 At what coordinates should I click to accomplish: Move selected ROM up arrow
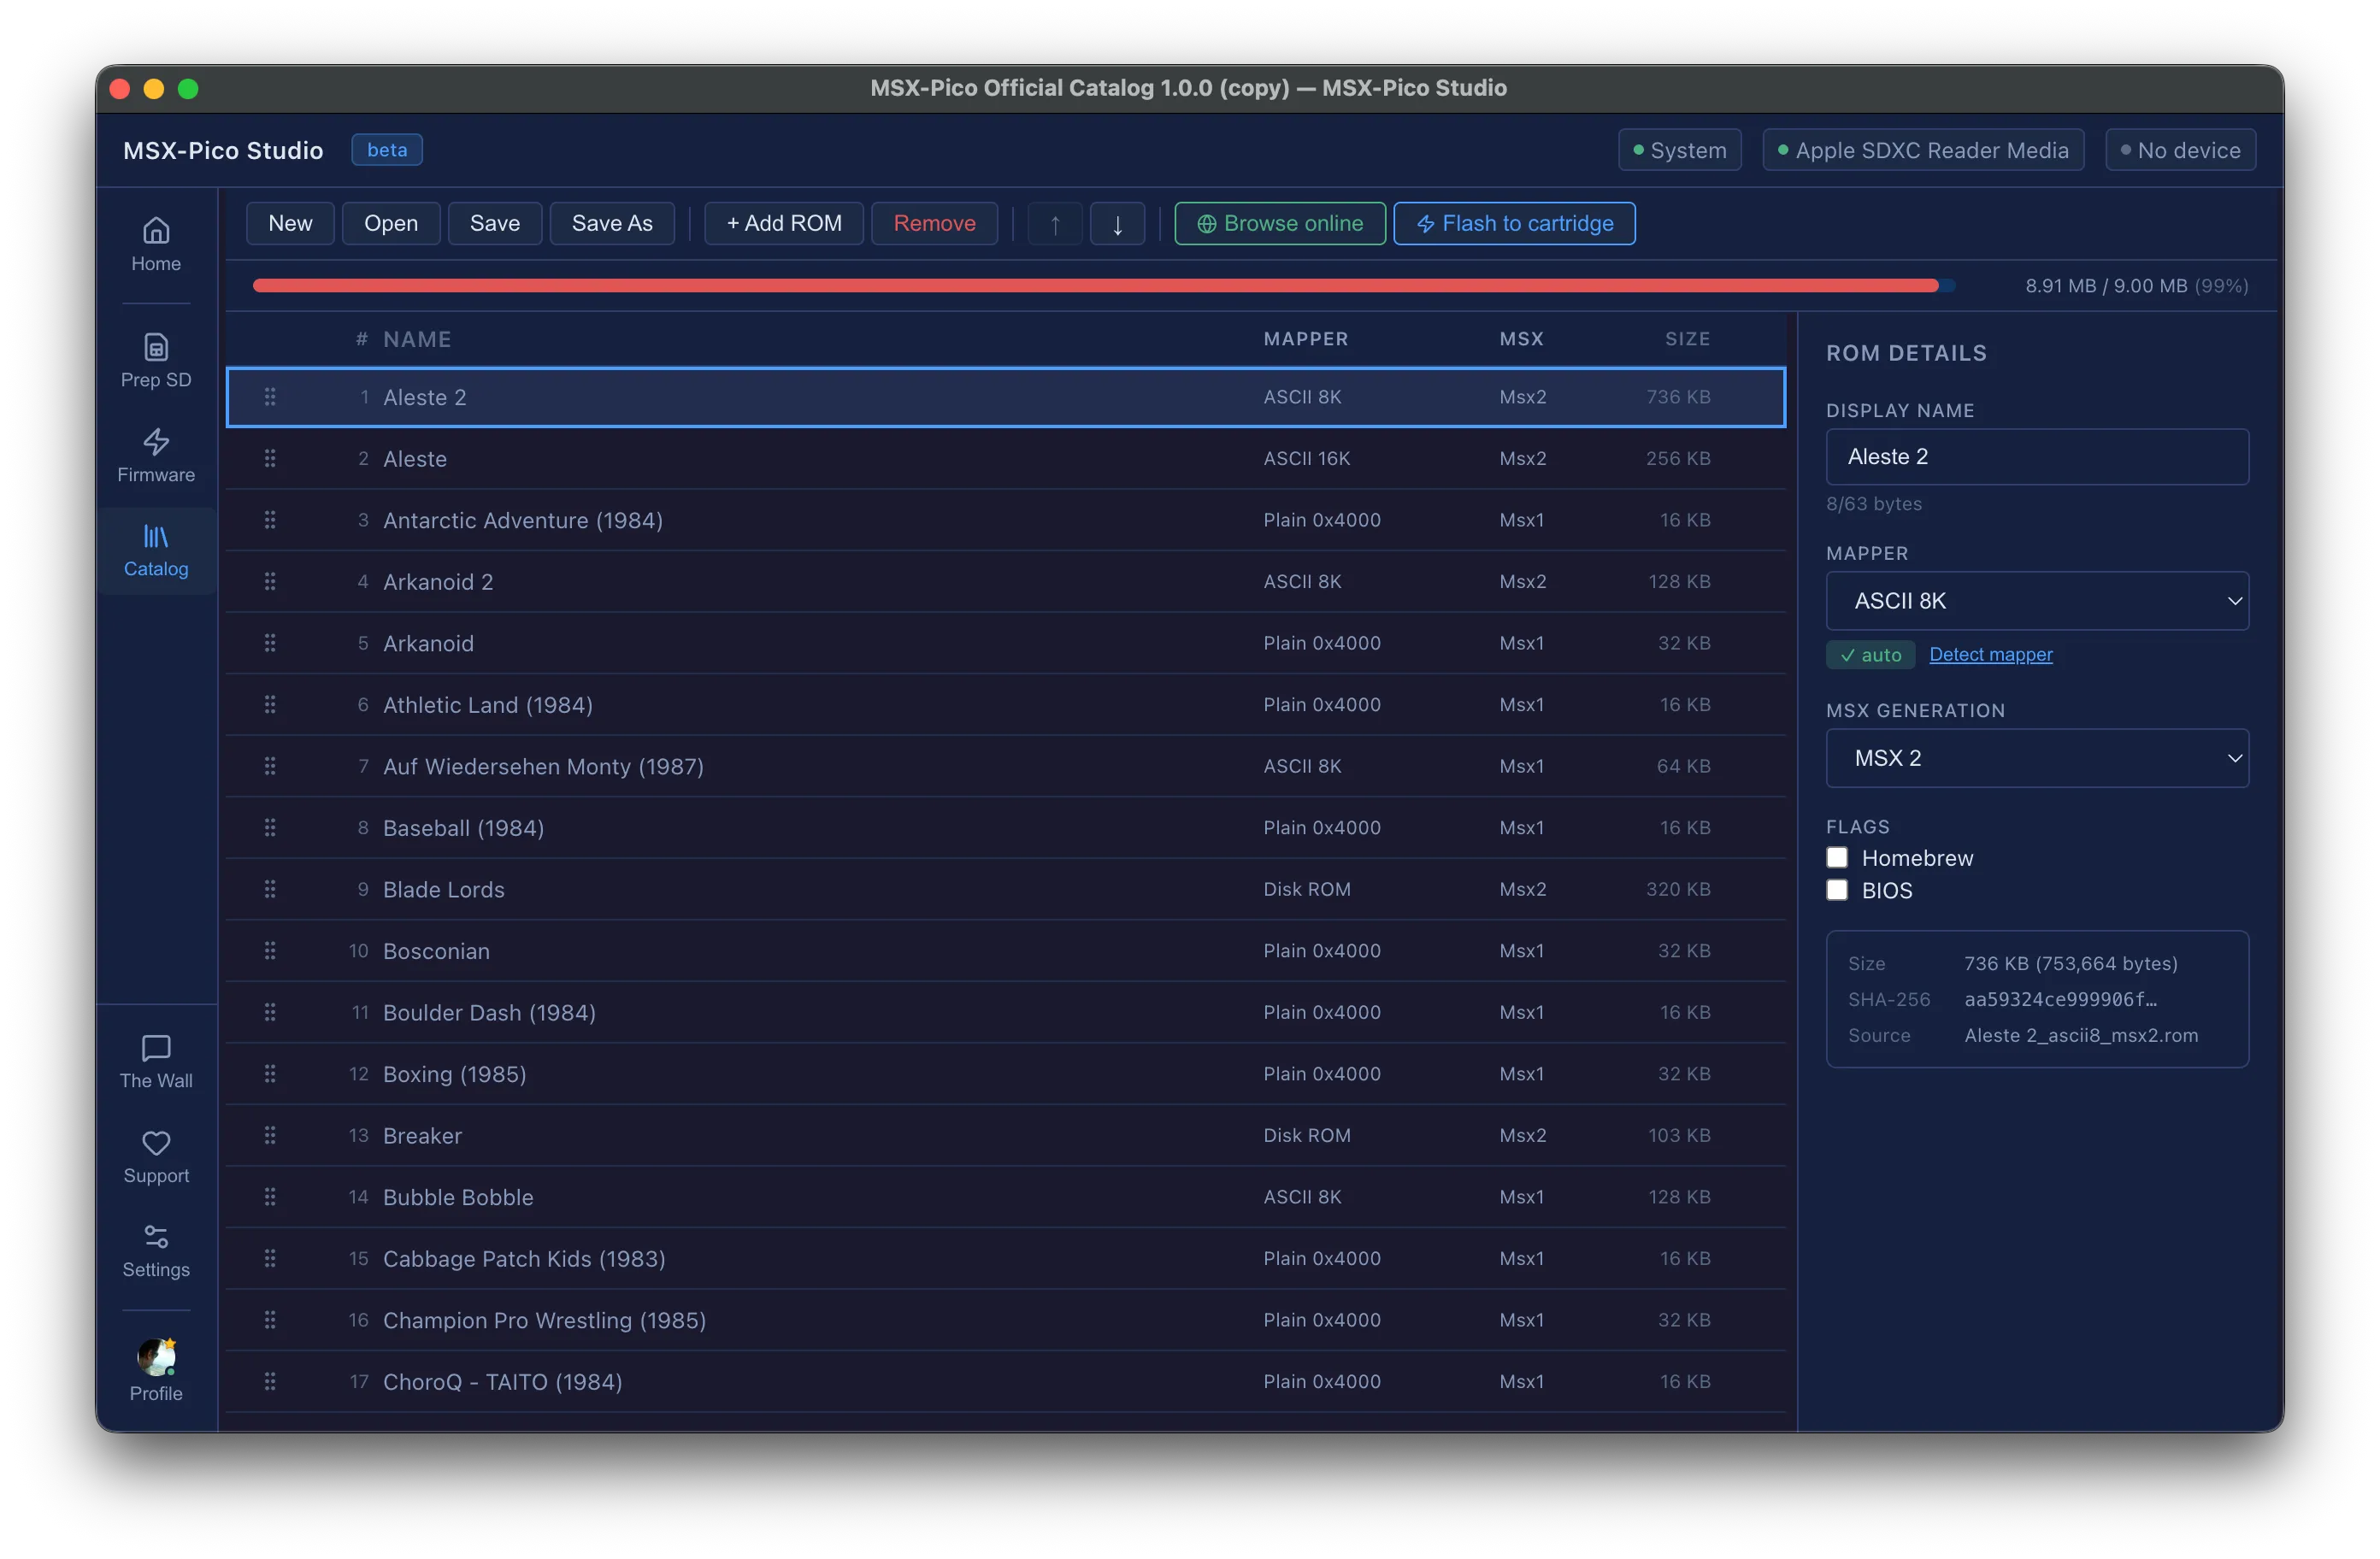pyautogui.click(x=1055, y=223)
